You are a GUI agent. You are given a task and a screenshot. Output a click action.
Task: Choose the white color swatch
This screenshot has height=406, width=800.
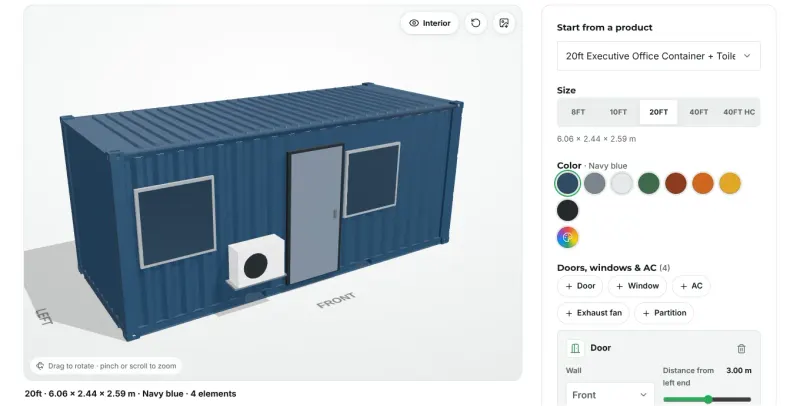coord(621,183)
